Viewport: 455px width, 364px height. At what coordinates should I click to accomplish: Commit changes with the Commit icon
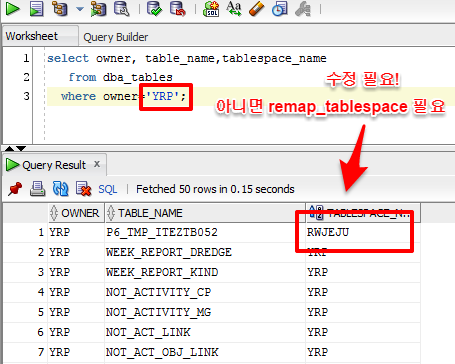click(x=155, y=9)
